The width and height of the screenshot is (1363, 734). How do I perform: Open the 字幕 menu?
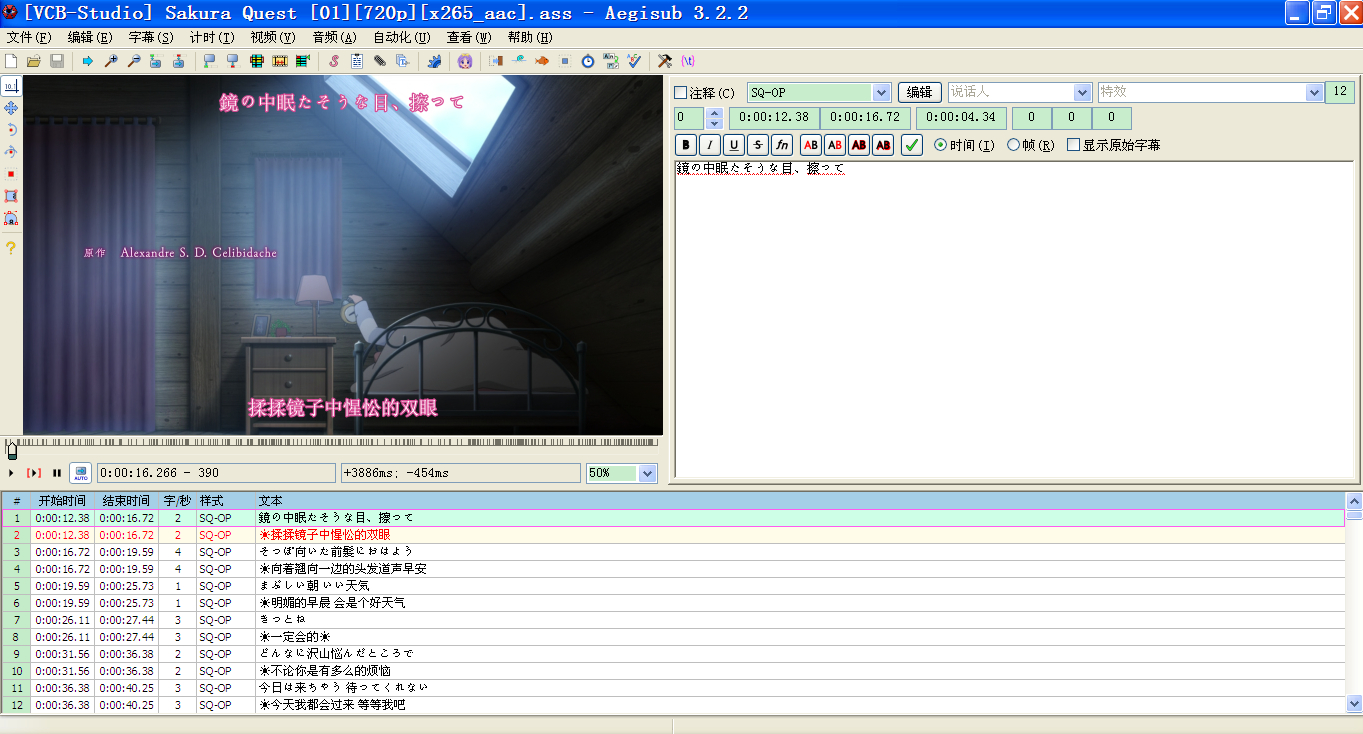coord(151,37)
